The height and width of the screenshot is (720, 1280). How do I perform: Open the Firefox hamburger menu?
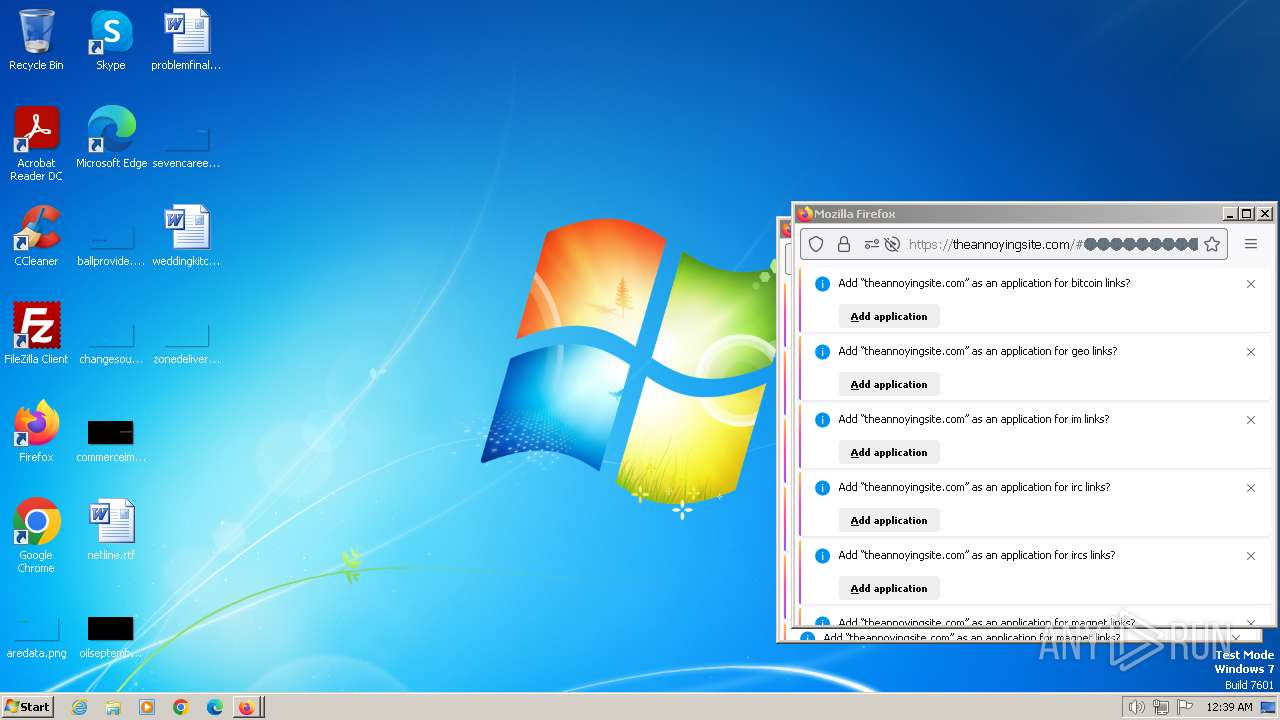coord(1251,244)
